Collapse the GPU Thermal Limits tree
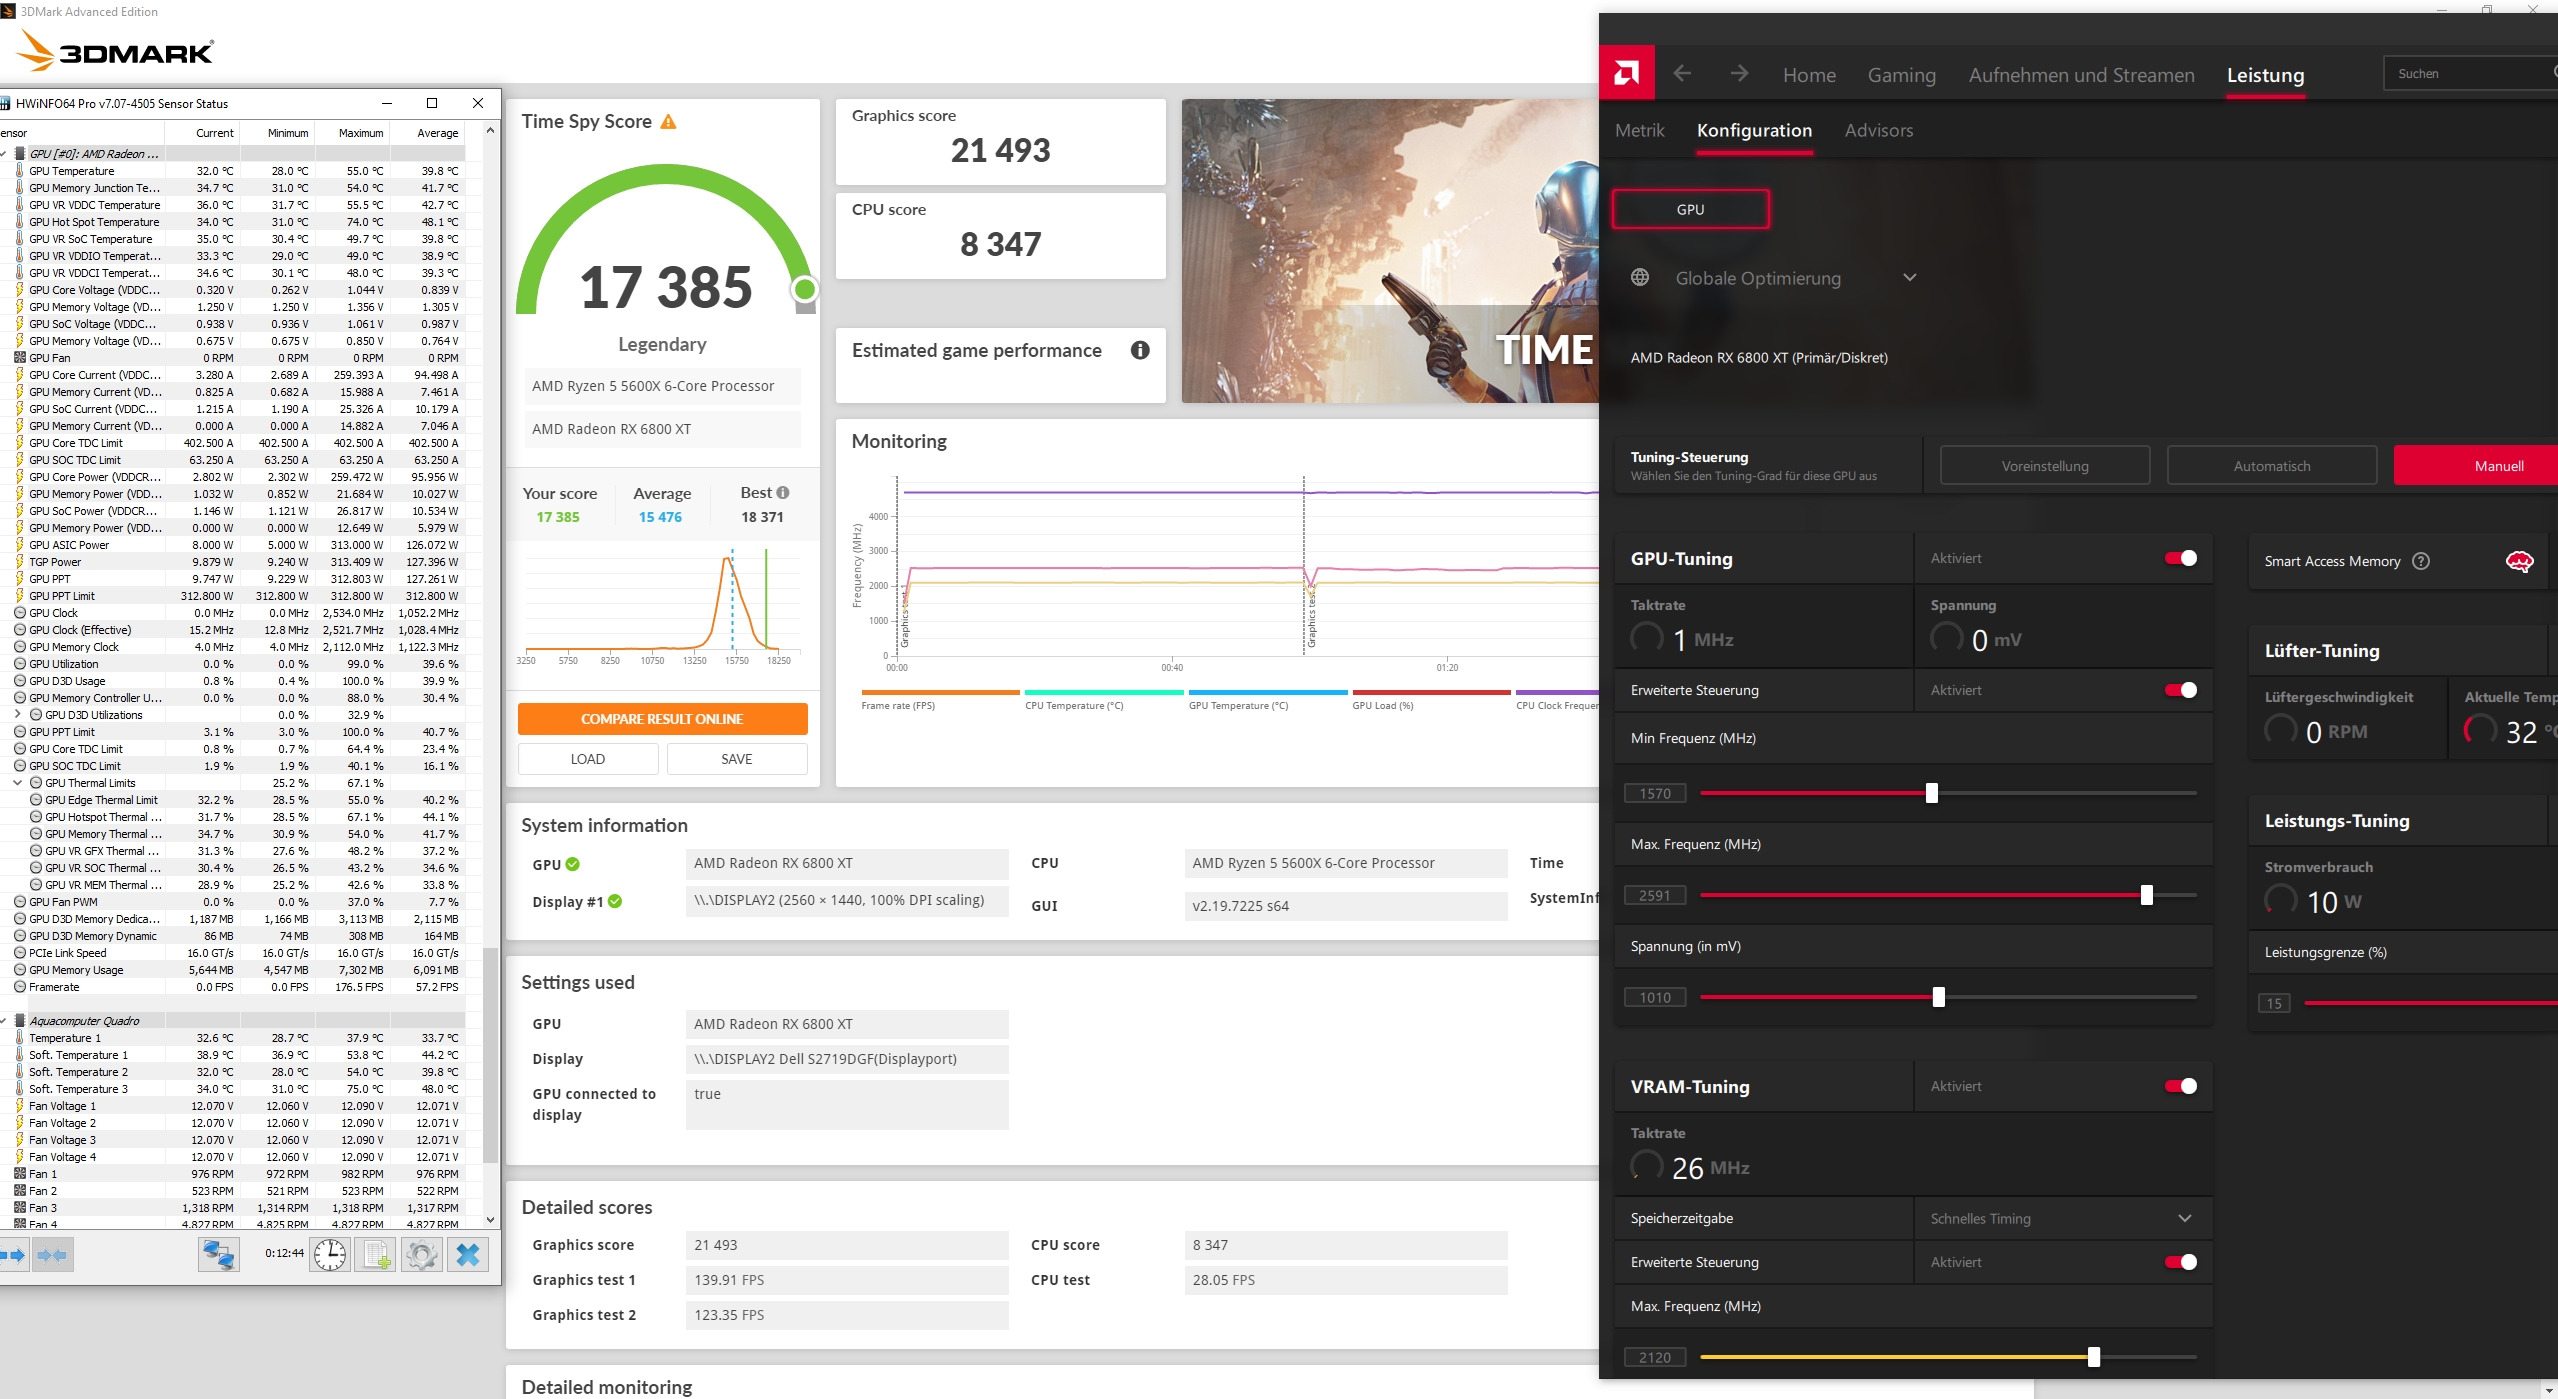 click(18, 783)
